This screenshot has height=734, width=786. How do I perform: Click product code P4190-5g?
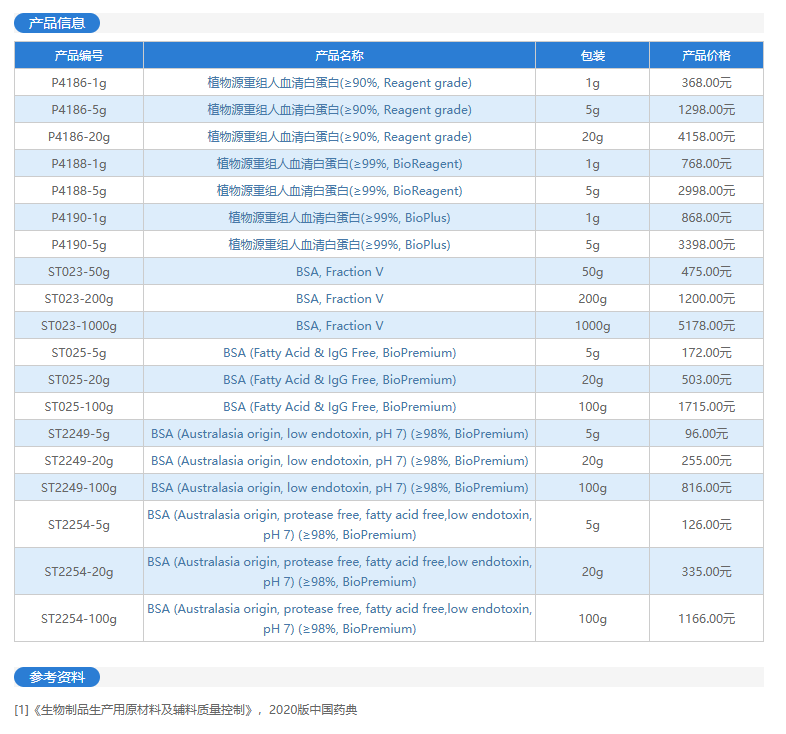79,245
